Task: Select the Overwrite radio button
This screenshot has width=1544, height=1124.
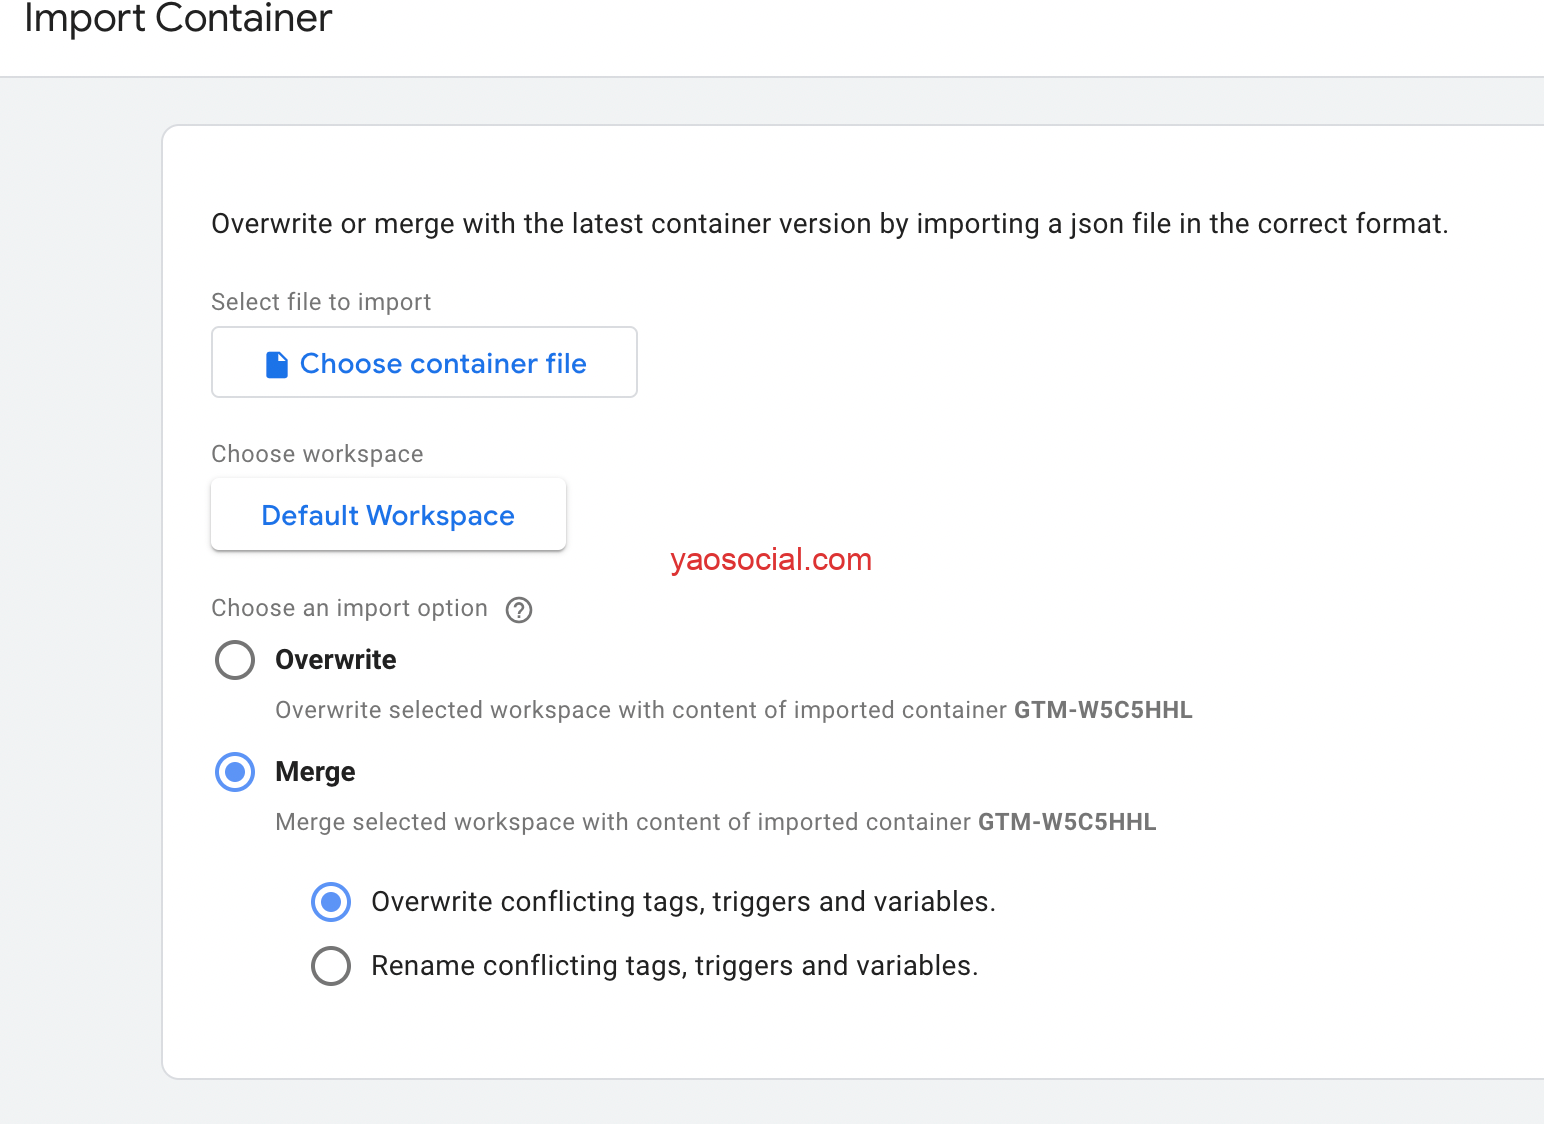Action: click(235, 660)
